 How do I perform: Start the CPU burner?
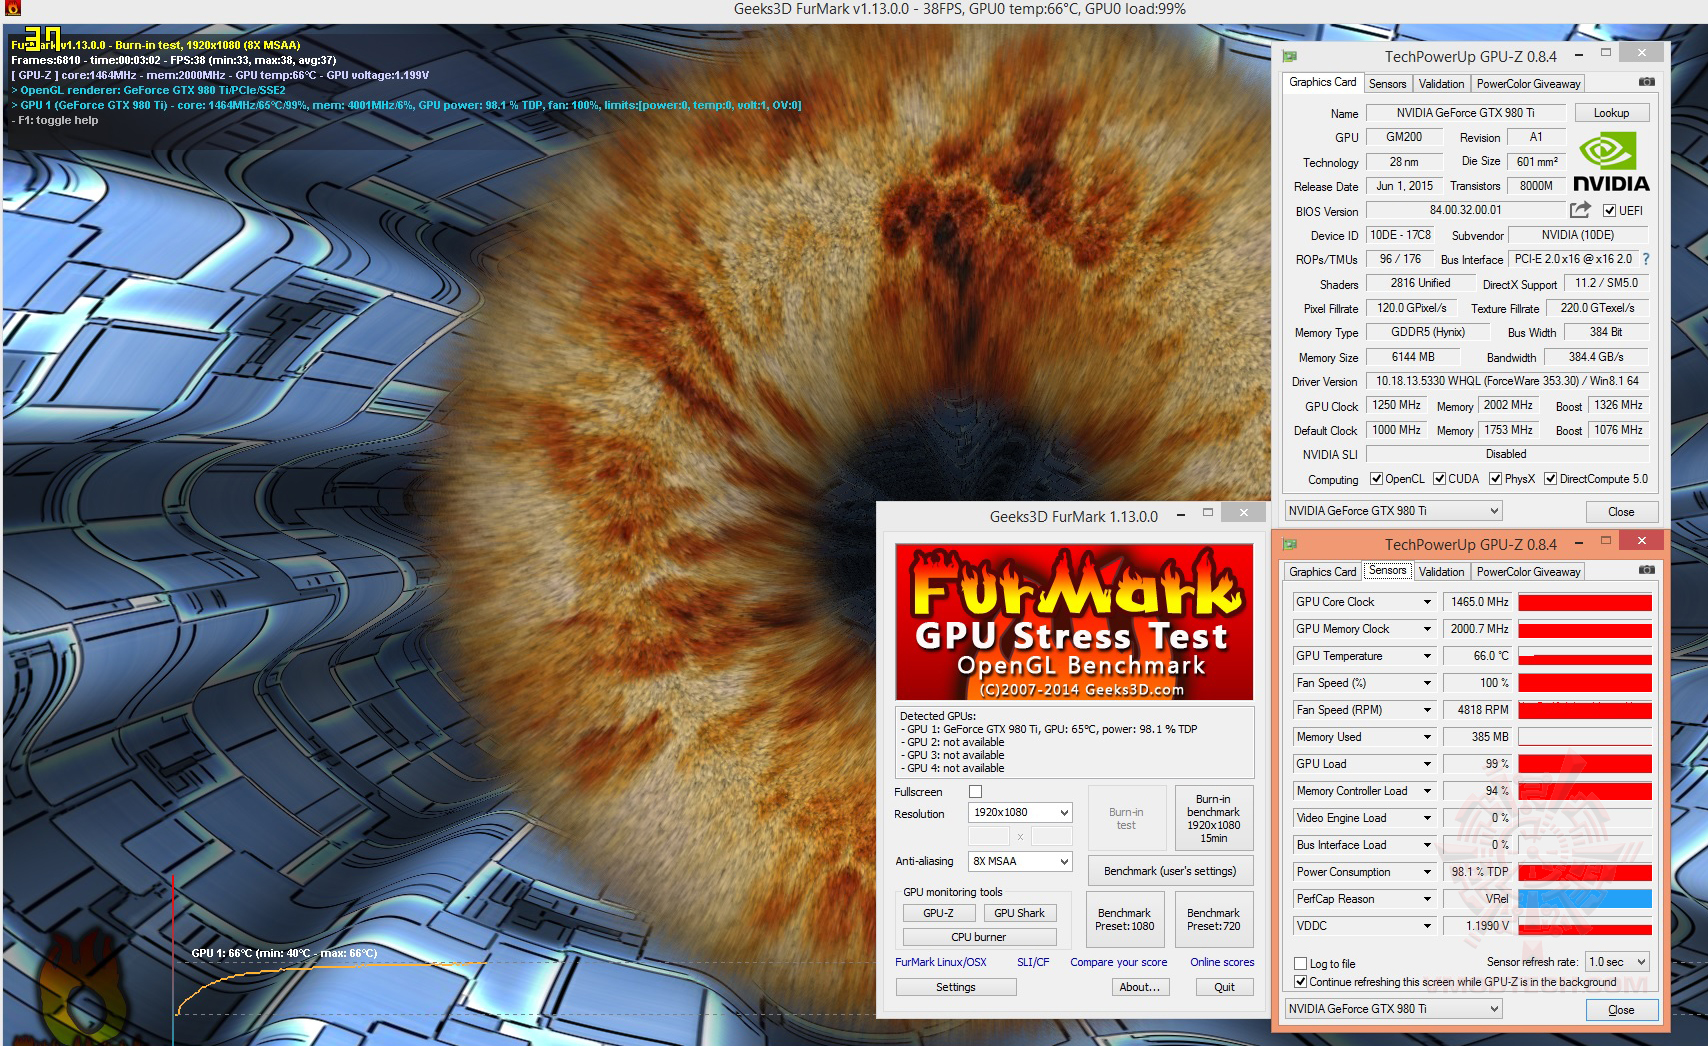[979, 937]
